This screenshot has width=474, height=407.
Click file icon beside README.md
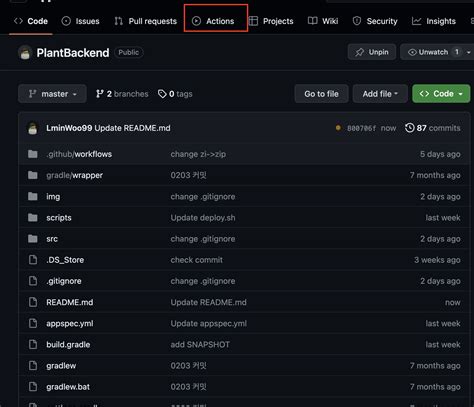pos(33,302)
